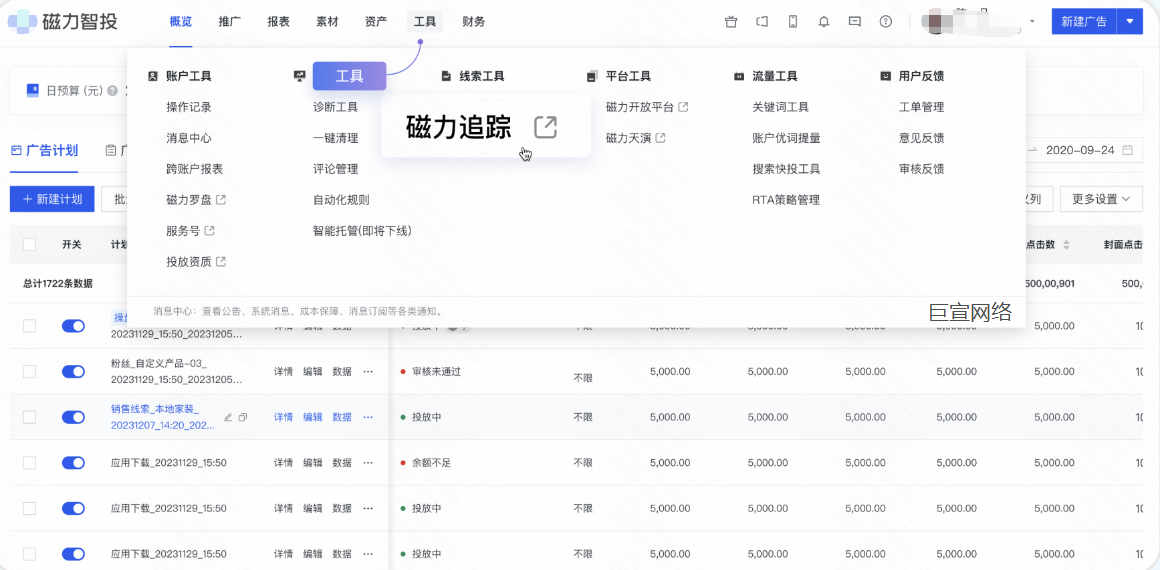Toggle the switch for 粉丝_自定义产品-03 plan
Image resolution: width=1160 pixels, height=570 pixels.
pos(73,372)
